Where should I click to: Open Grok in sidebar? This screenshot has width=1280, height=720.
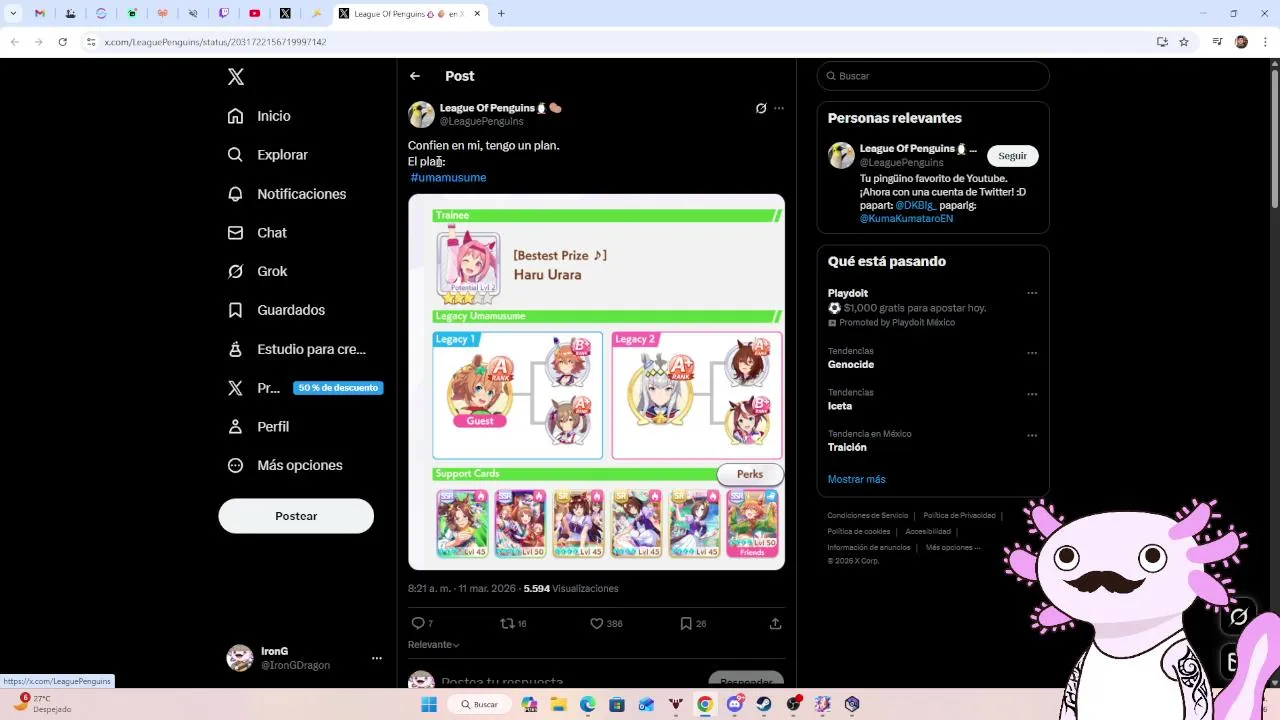coord(257,271)
